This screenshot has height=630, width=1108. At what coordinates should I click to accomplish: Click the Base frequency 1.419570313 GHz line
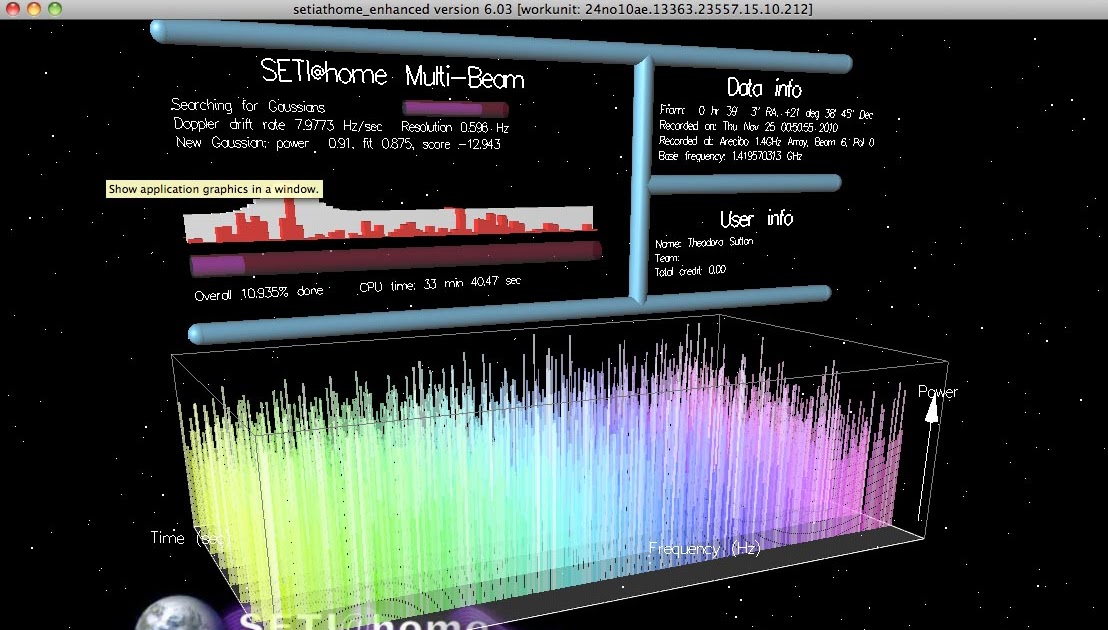click(730, 156)
